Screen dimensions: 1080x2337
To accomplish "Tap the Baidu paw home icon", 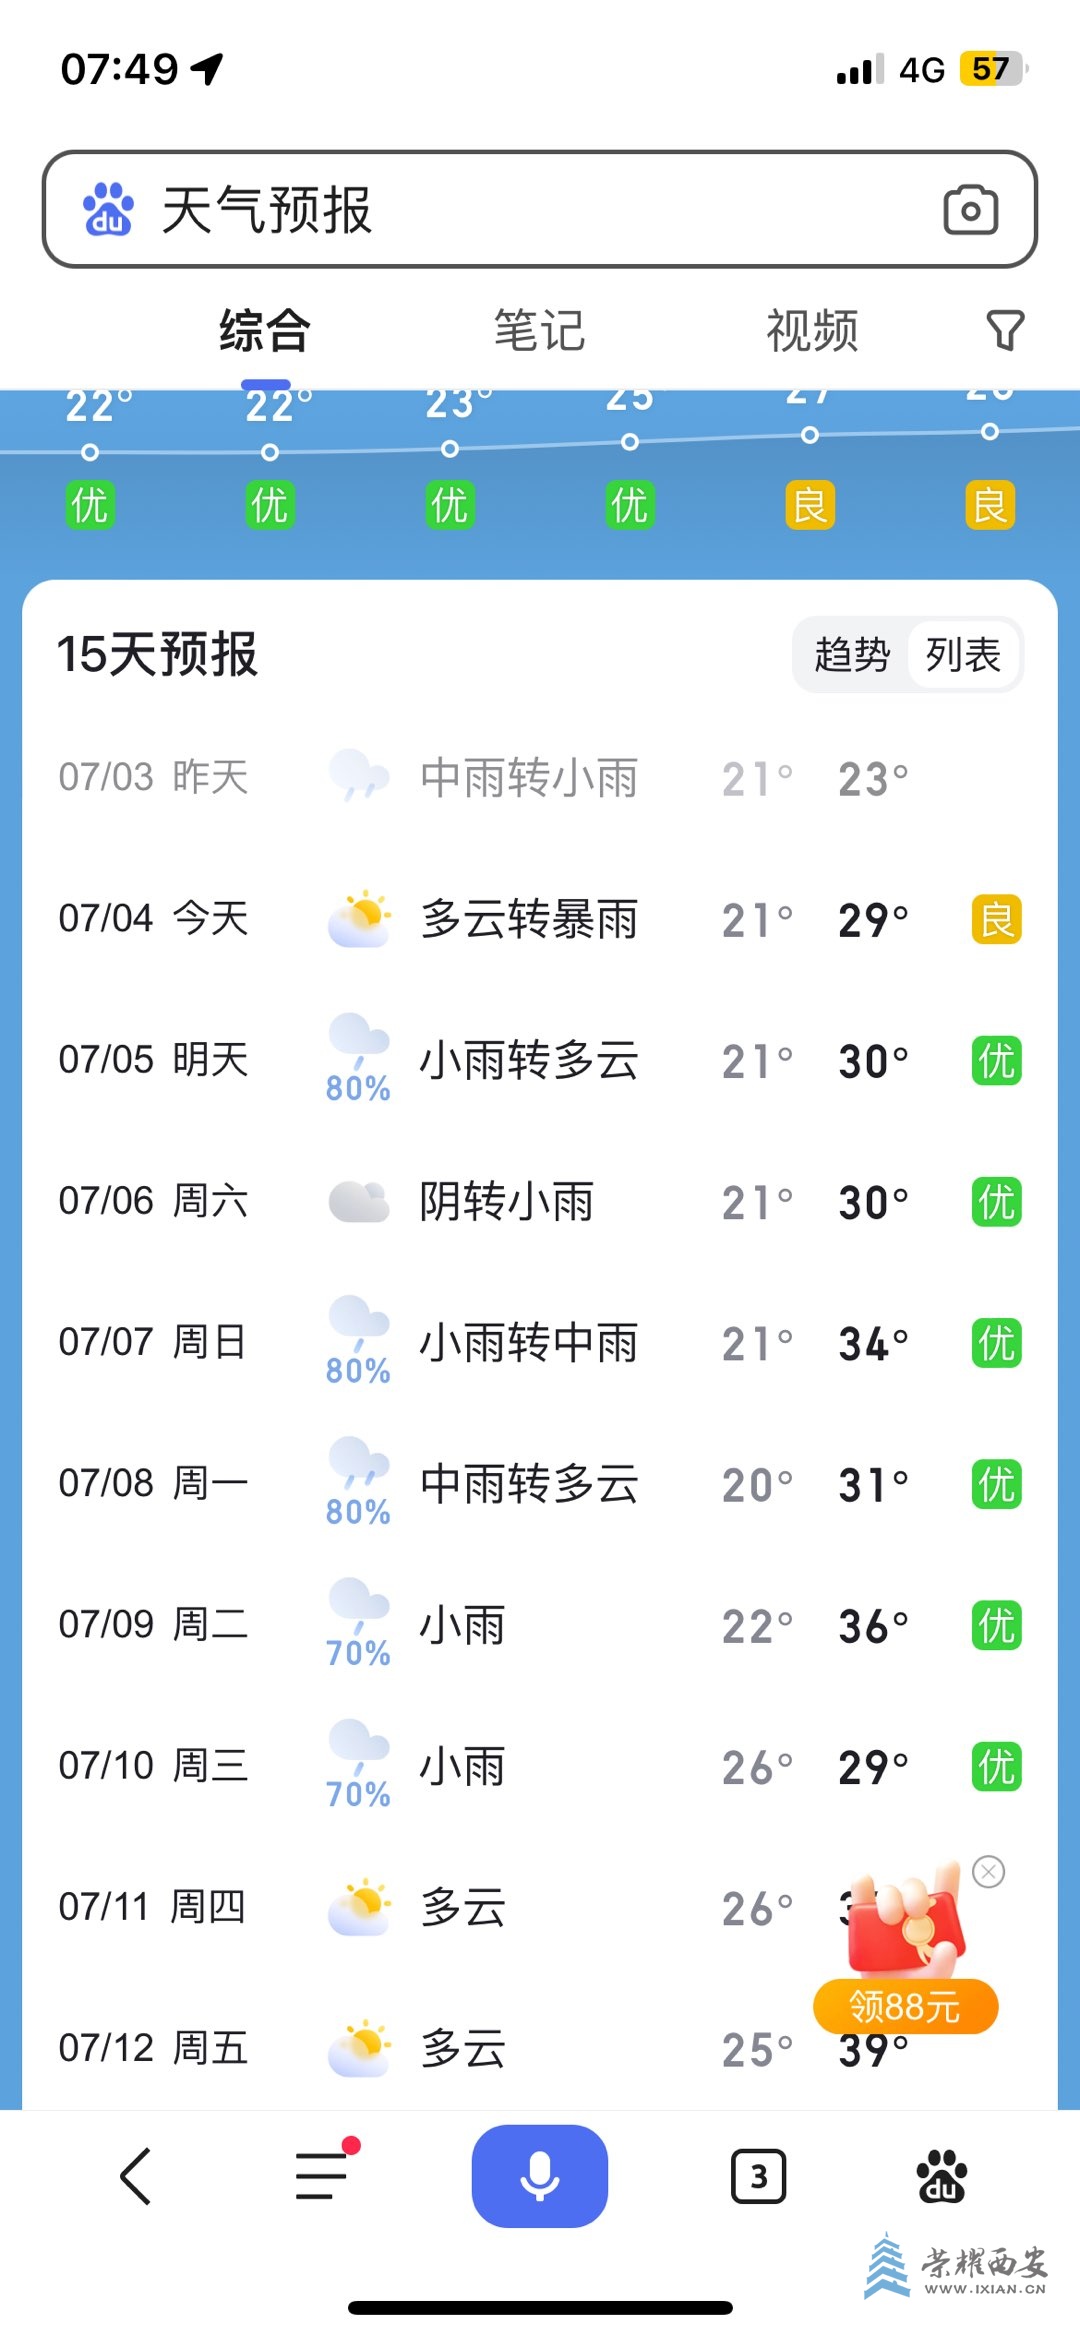I will 941,2176.
